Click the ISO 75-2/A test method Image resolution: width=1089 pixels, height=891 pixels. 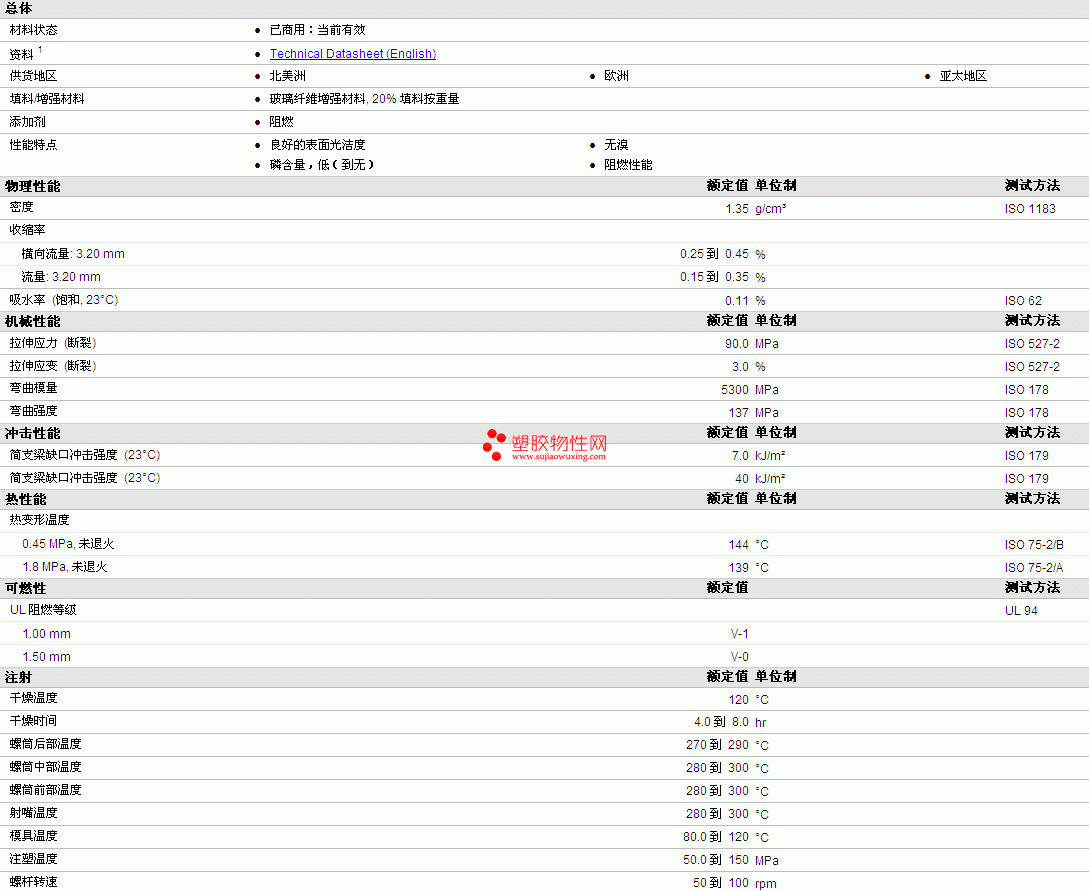point(1033,567)
